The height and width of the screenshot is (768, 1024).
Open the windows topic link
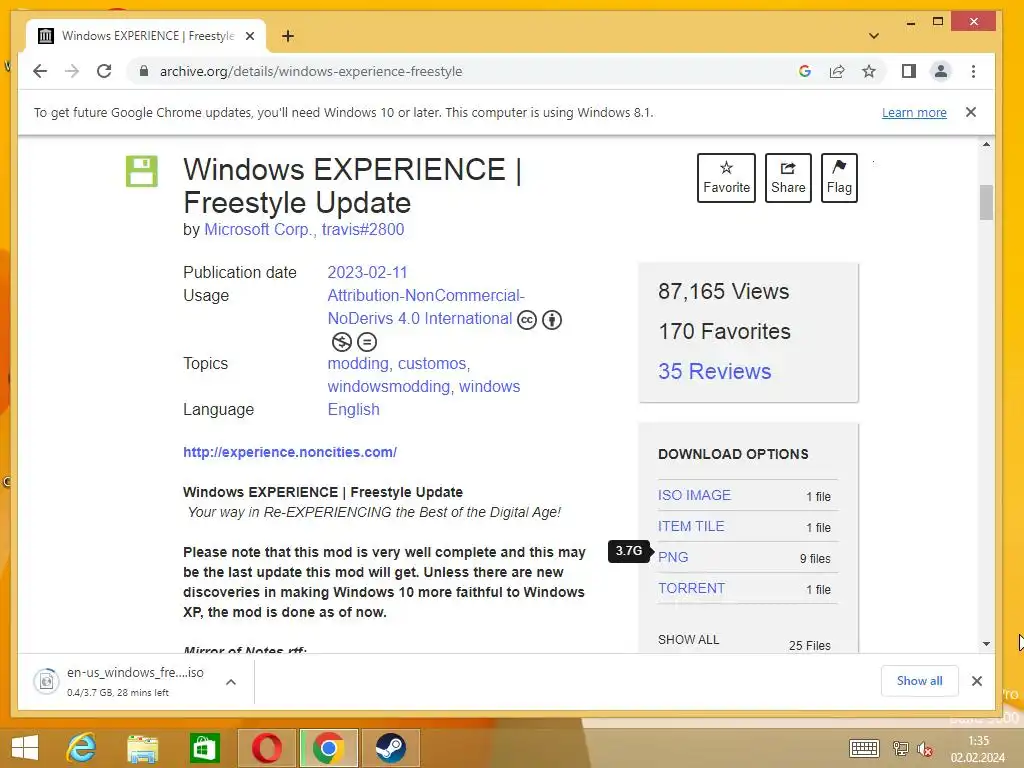pos(490,387)
